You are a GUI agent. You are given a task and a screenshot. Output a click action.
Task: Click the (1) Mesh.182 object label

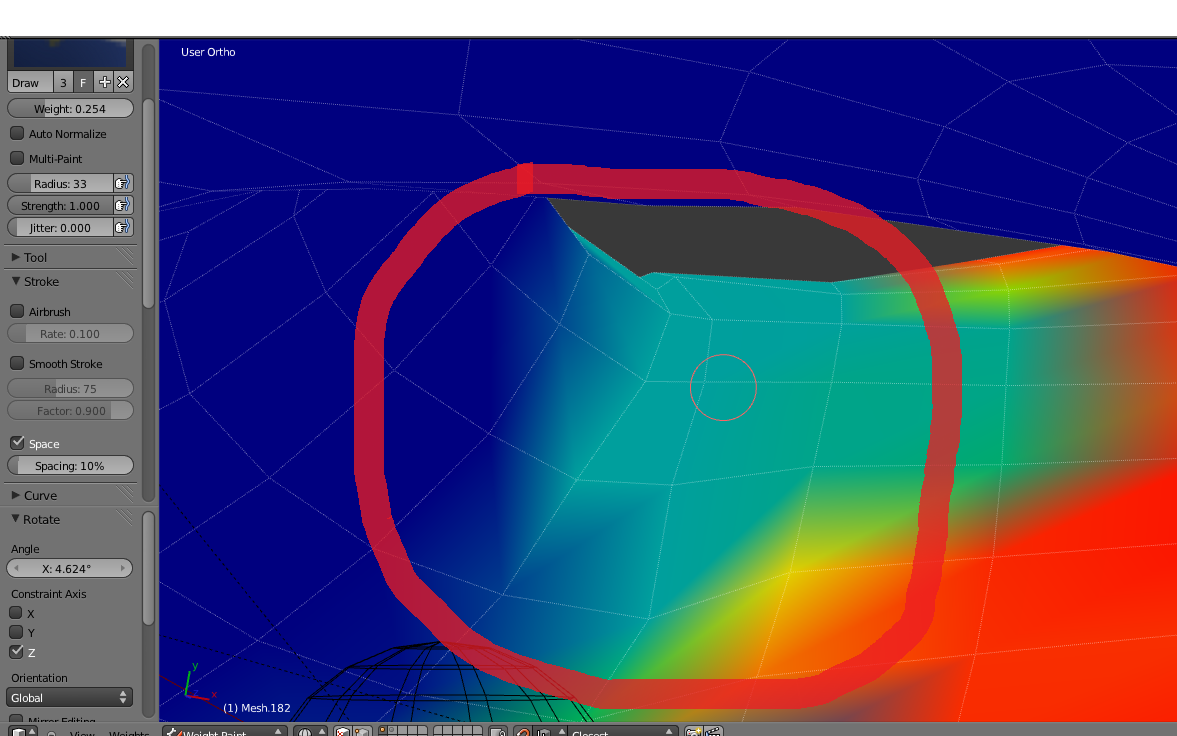click(x=257, y=707)
